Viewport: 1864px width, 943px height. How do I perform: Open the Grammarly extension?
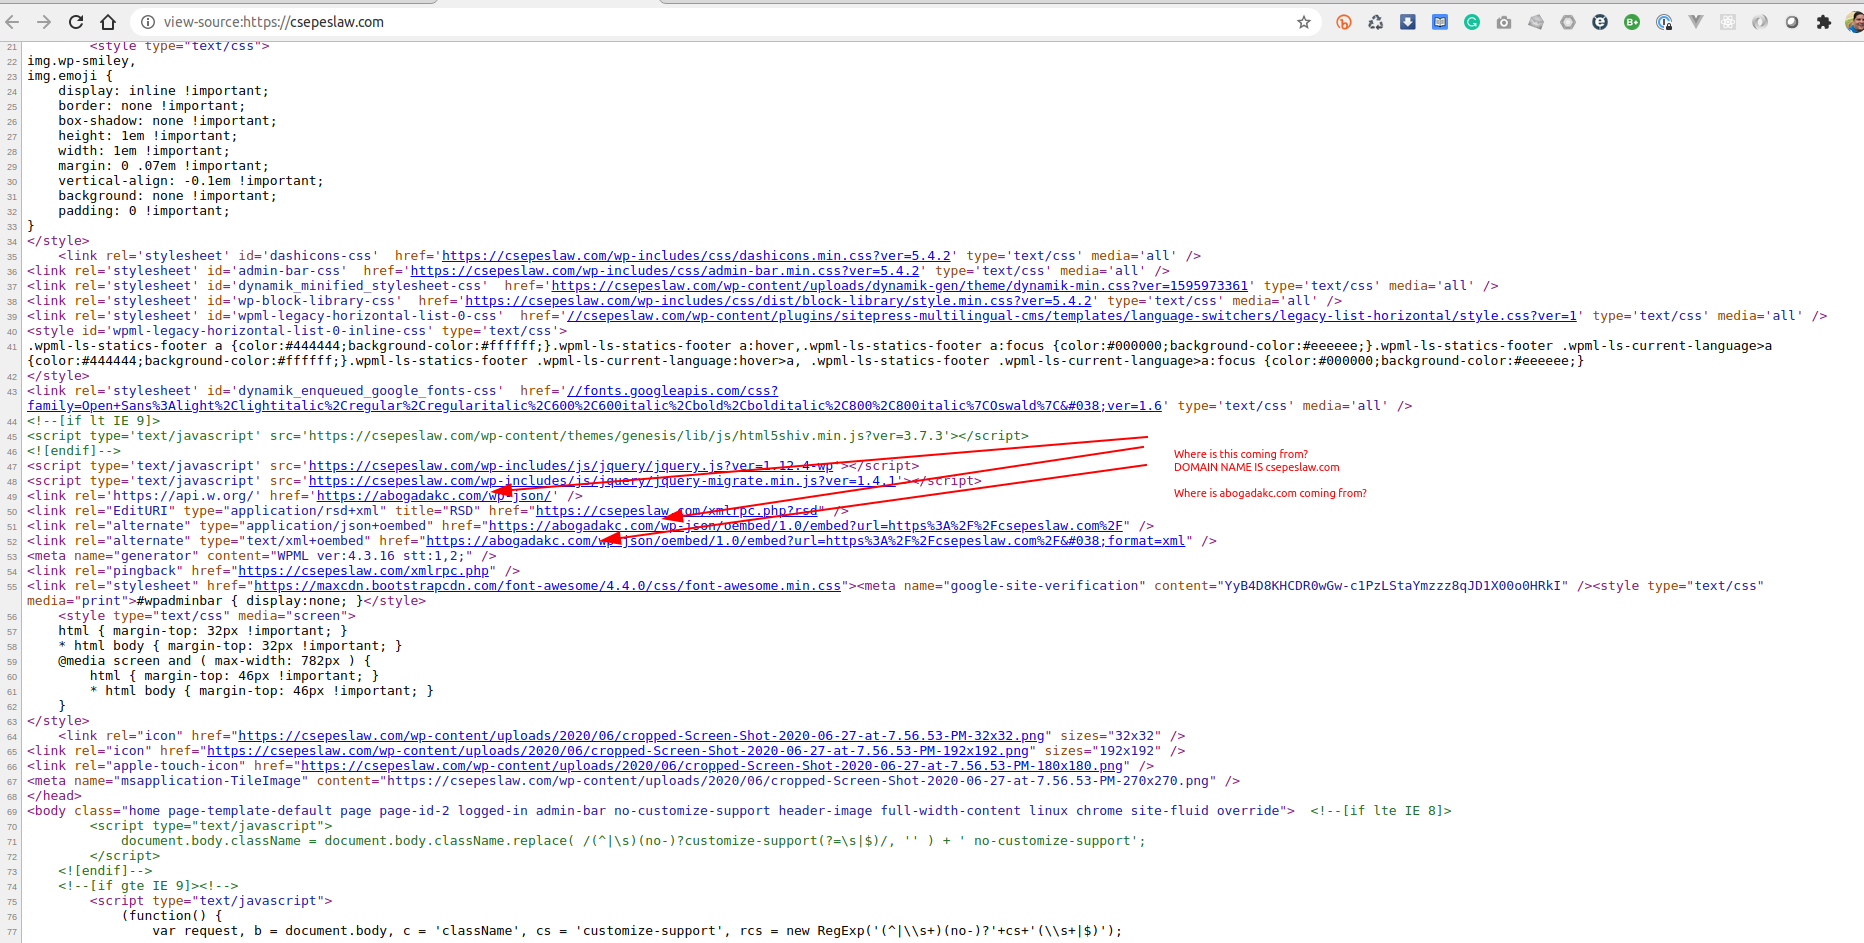click(1472, 22)
